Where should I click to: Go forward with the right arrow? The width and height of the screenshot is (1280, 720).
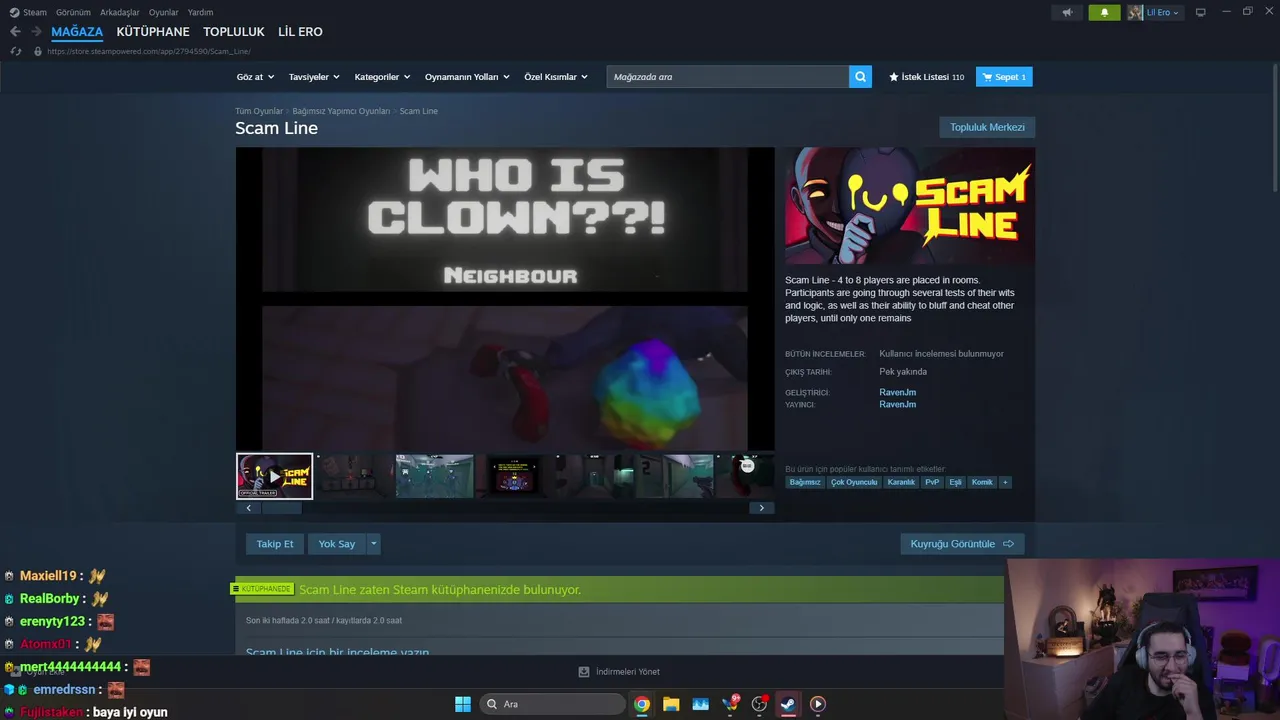36,32
